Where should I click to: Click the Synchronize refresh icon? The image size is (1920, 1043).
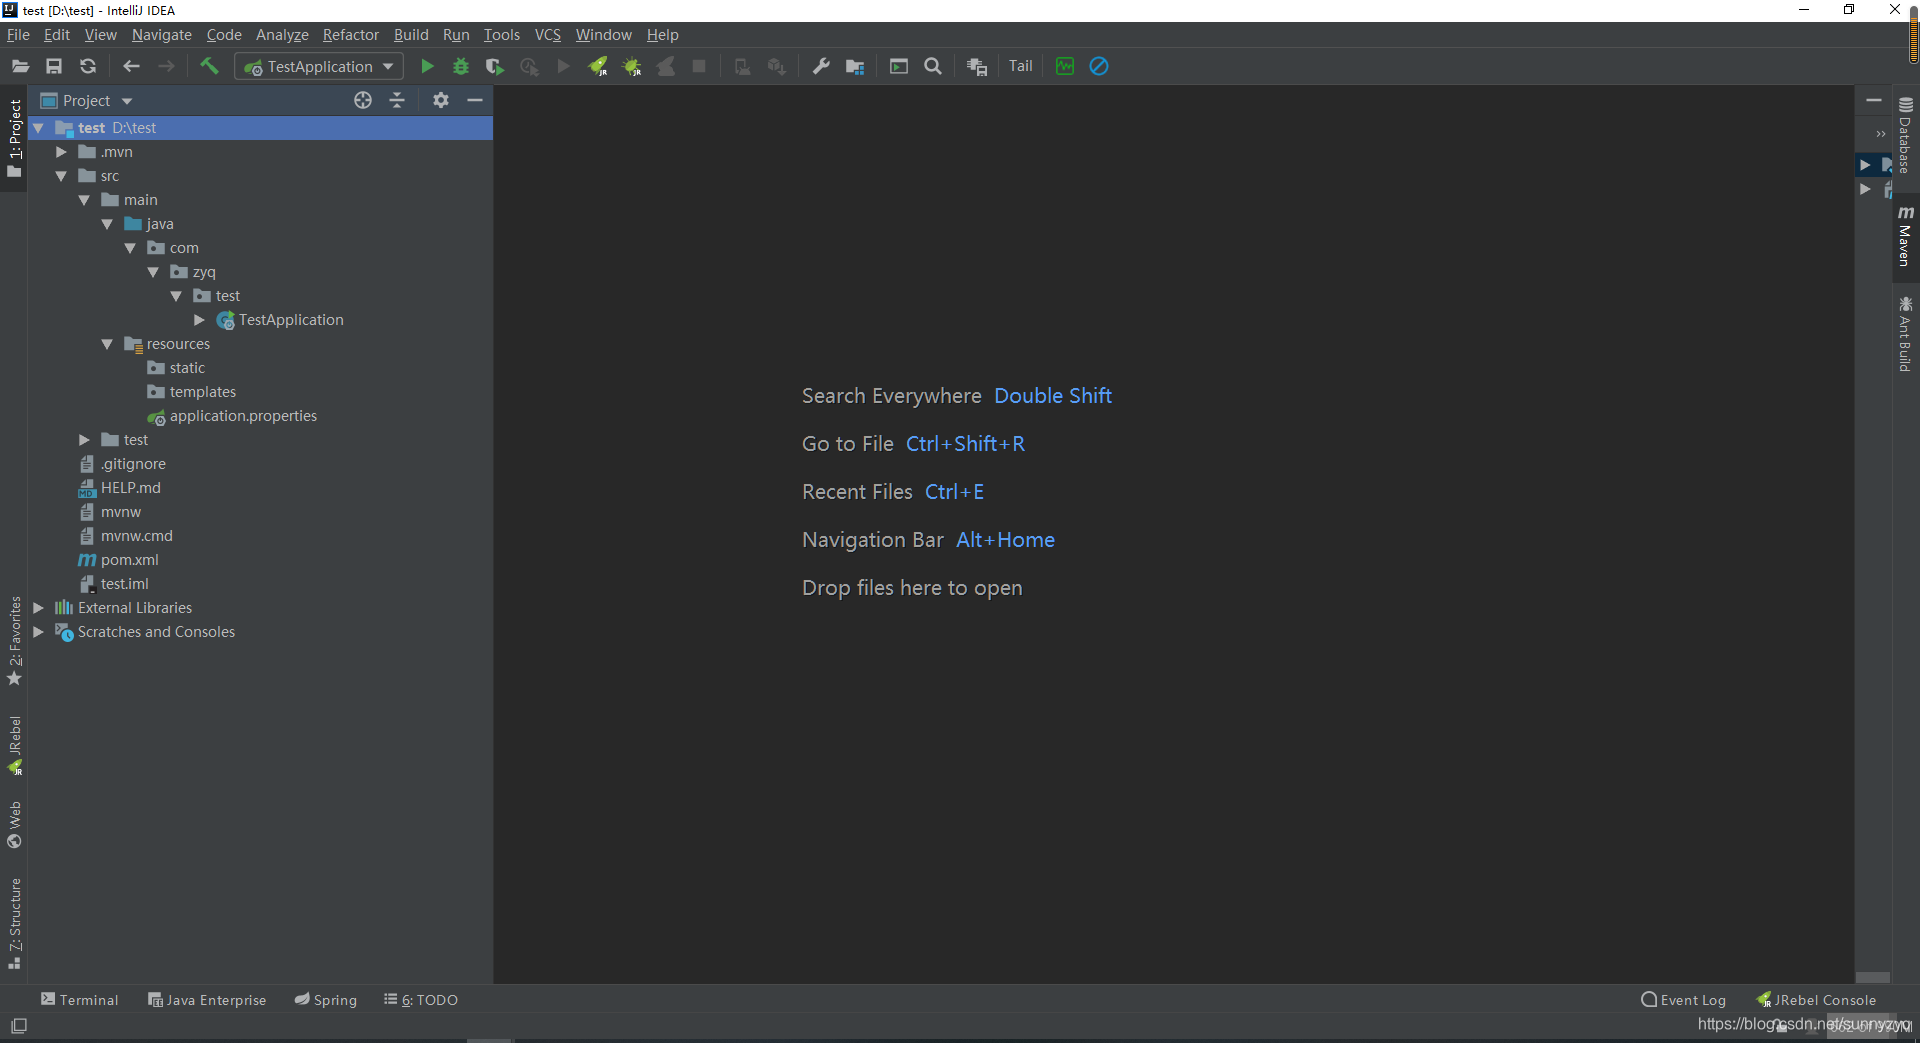pyautogui.click(x=88, y=66)
